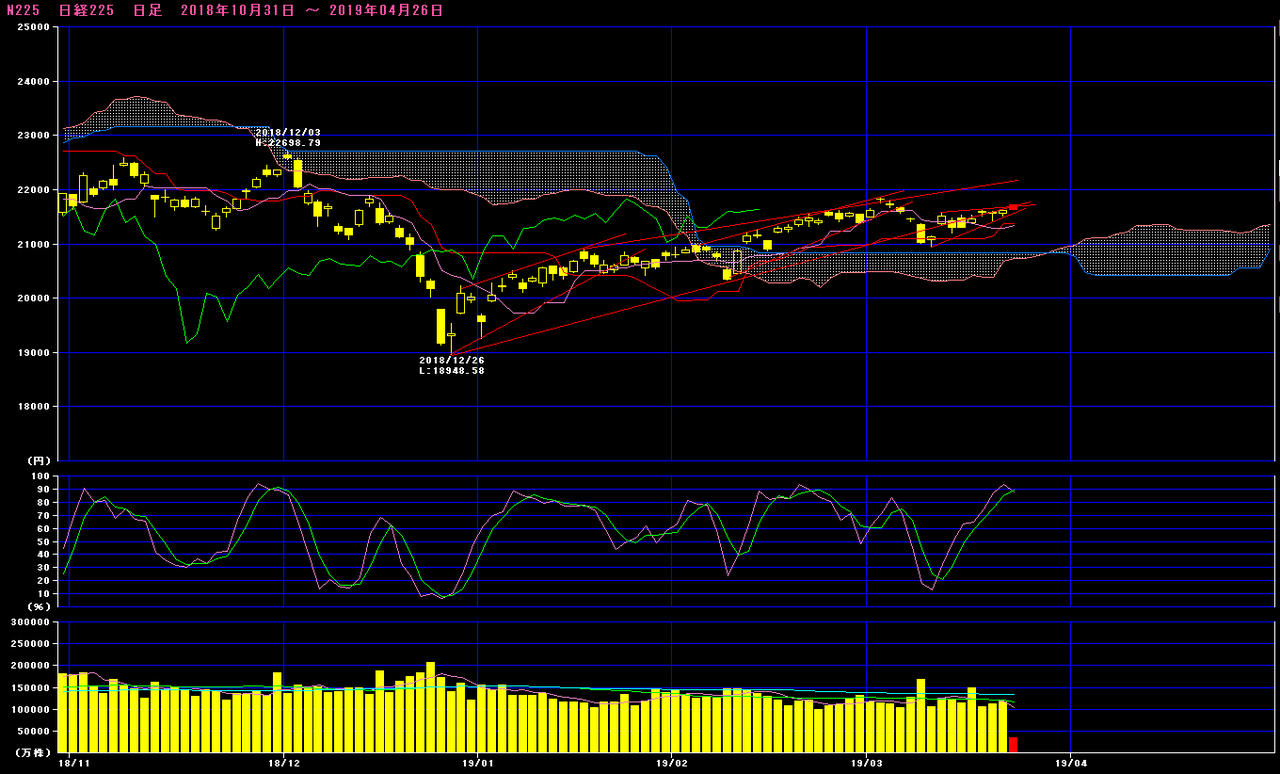Click the 200000 volume axis label

tap(30, 666)
